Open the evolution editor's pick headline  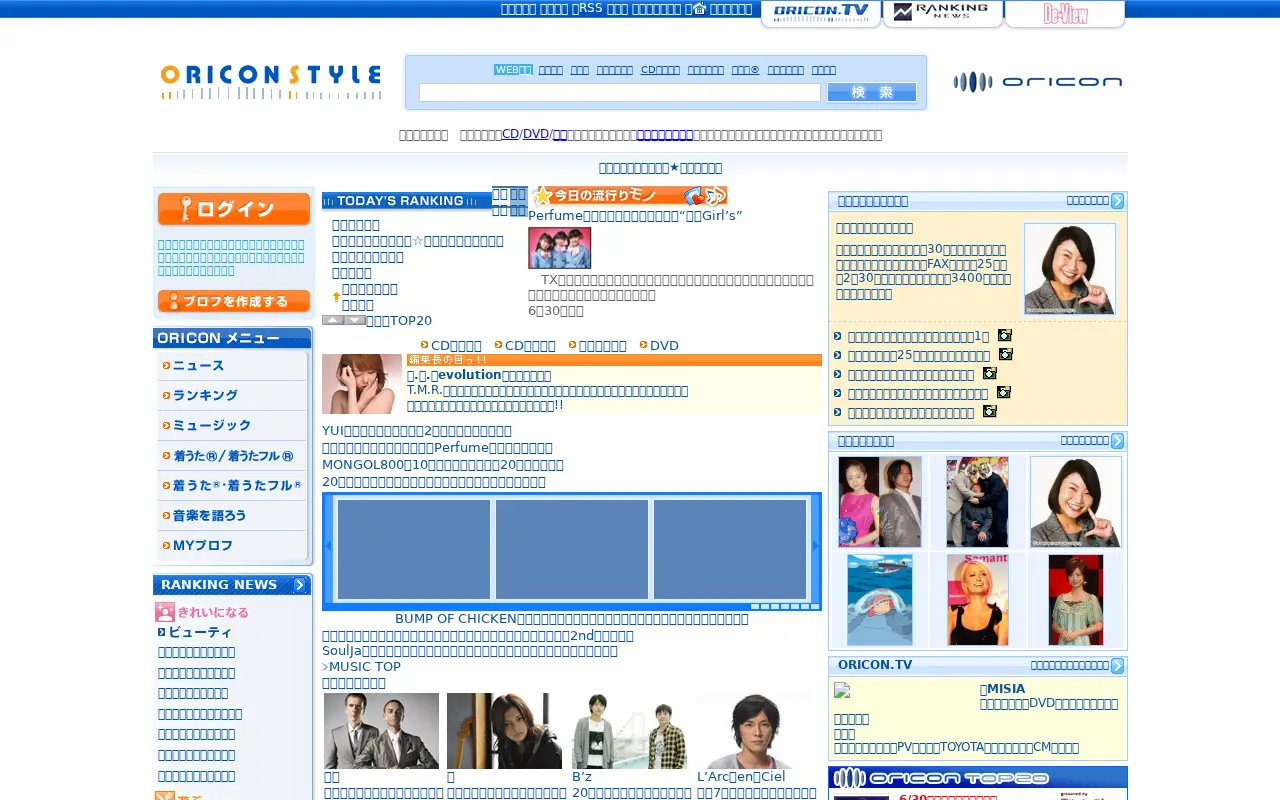point(479,375)
